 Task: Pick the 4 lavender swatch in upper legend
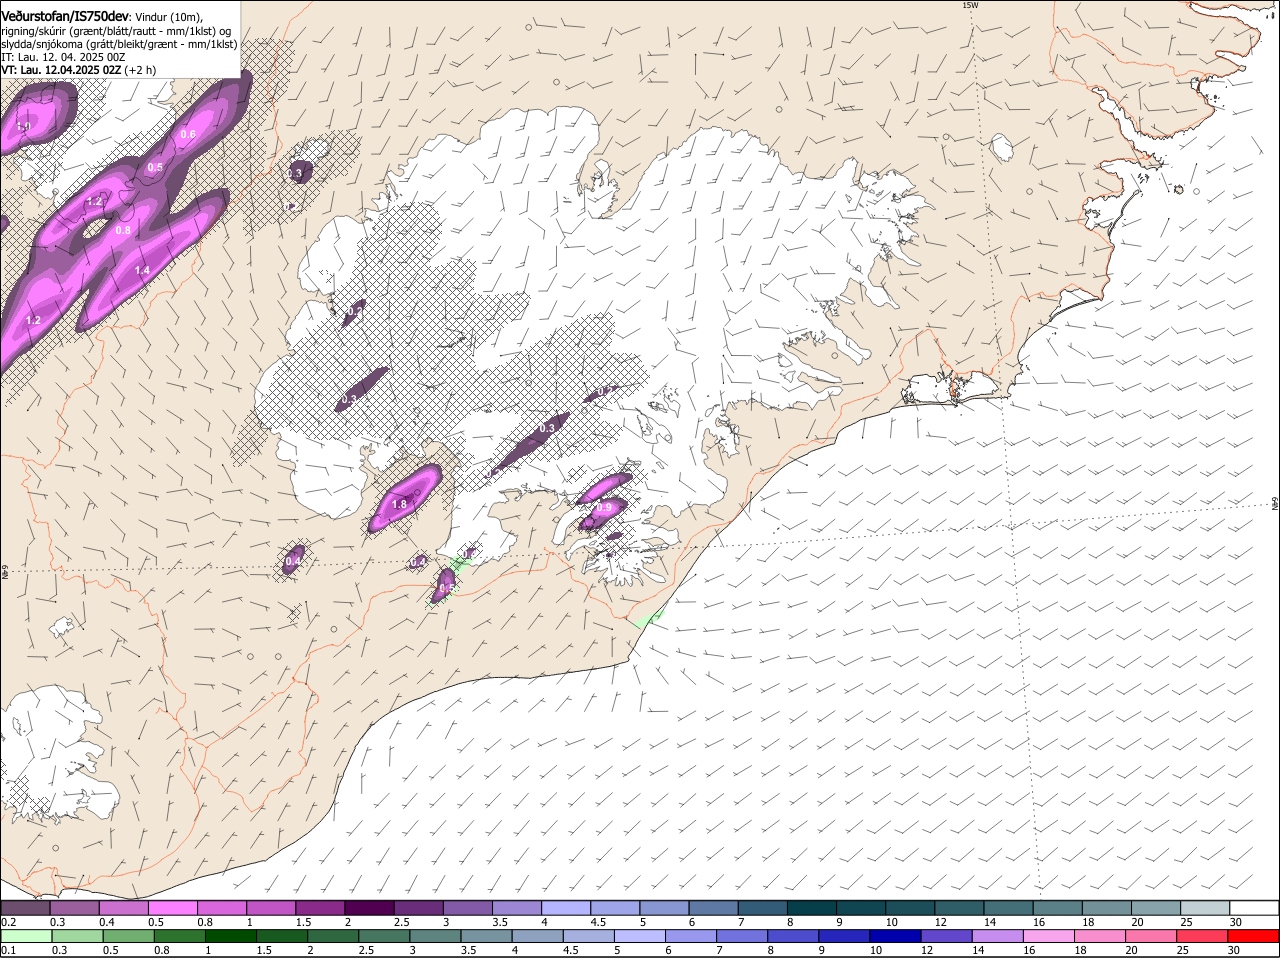pos(567,908)
